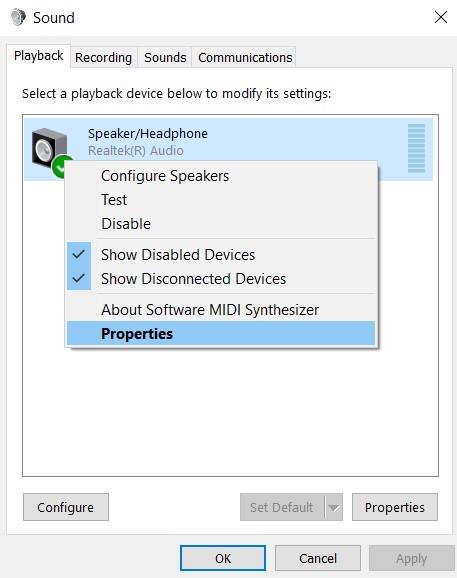Click the bottom Properties button
457x578 pixels.
[x=395, y=507]
